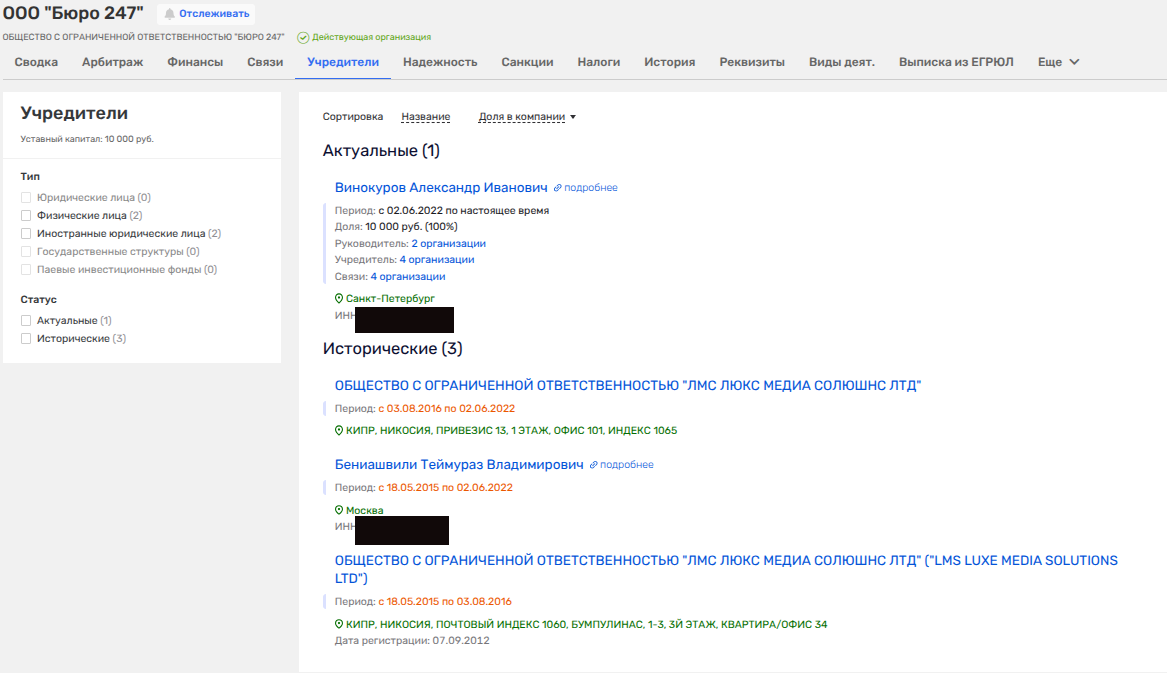The height and width of the screenshot is (673, 1167).
Task: Tick the Исторические status checkbox
Action: coord(27,339)
